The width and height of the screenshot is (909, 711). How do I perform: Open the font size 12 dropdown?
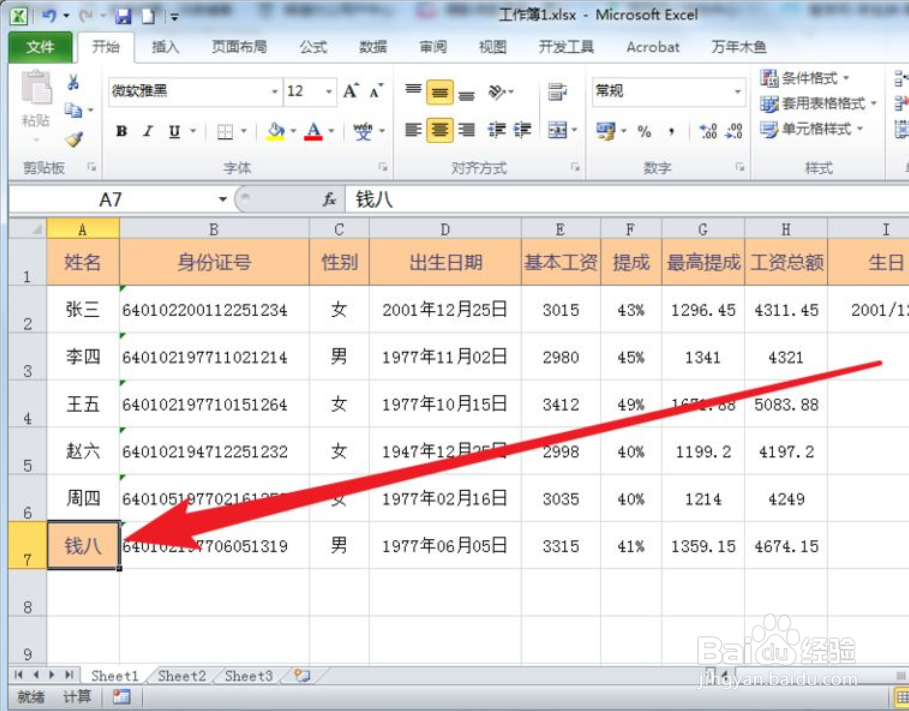329,92
